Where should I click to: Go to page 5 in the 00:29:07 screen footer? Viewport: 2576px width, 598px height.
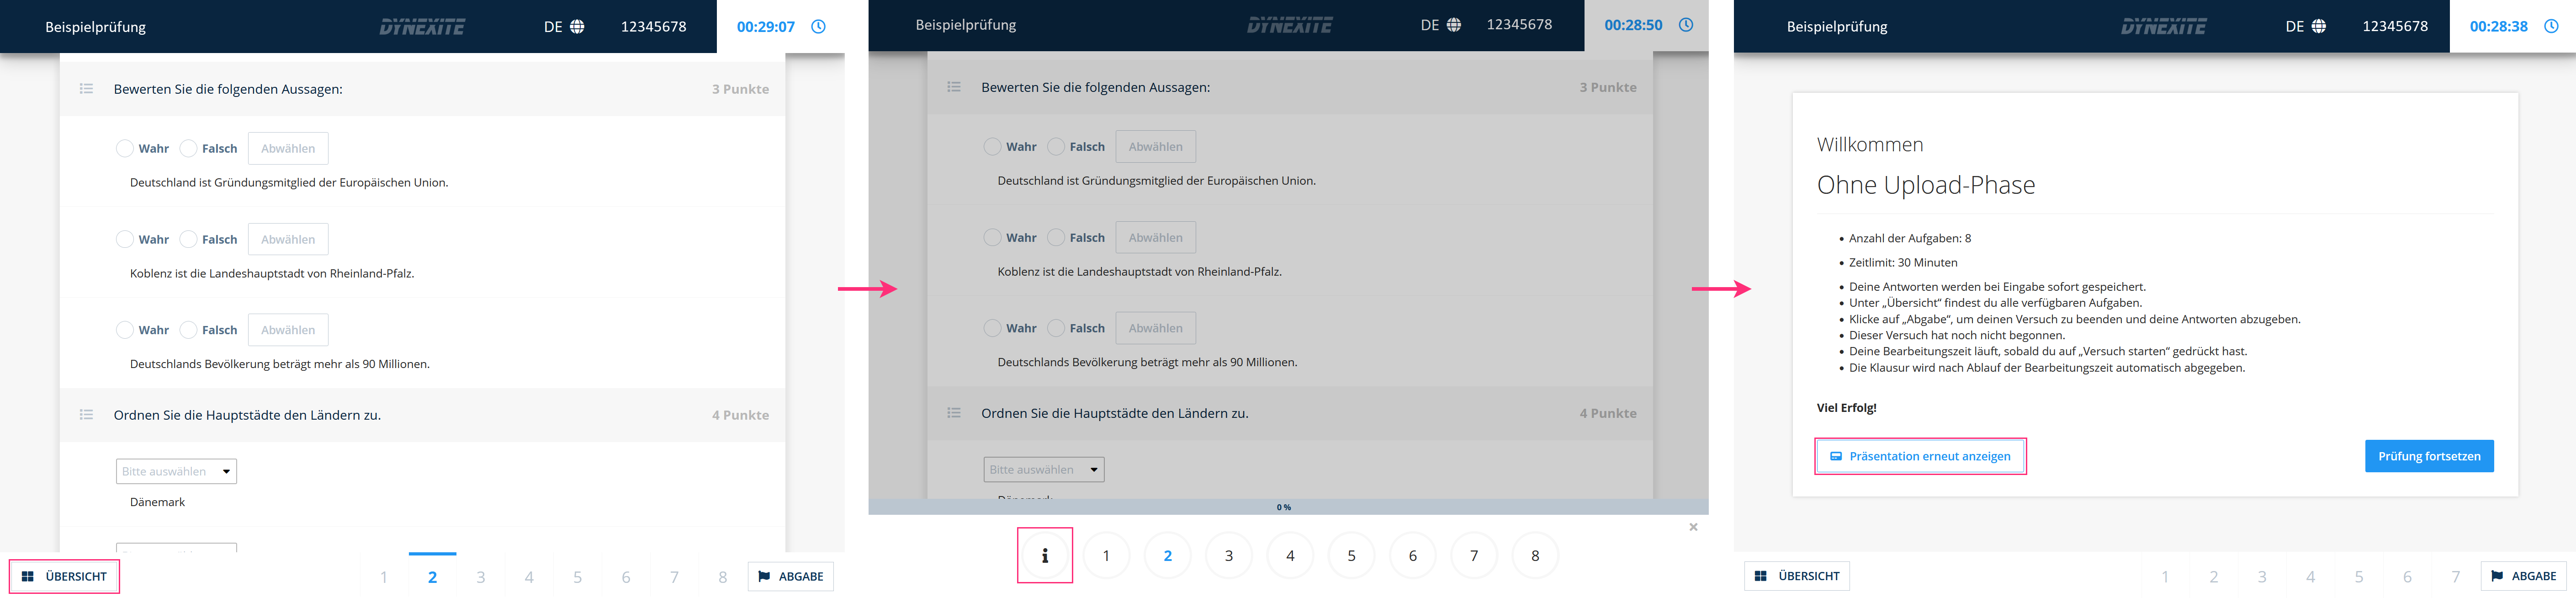click(577, 577)
